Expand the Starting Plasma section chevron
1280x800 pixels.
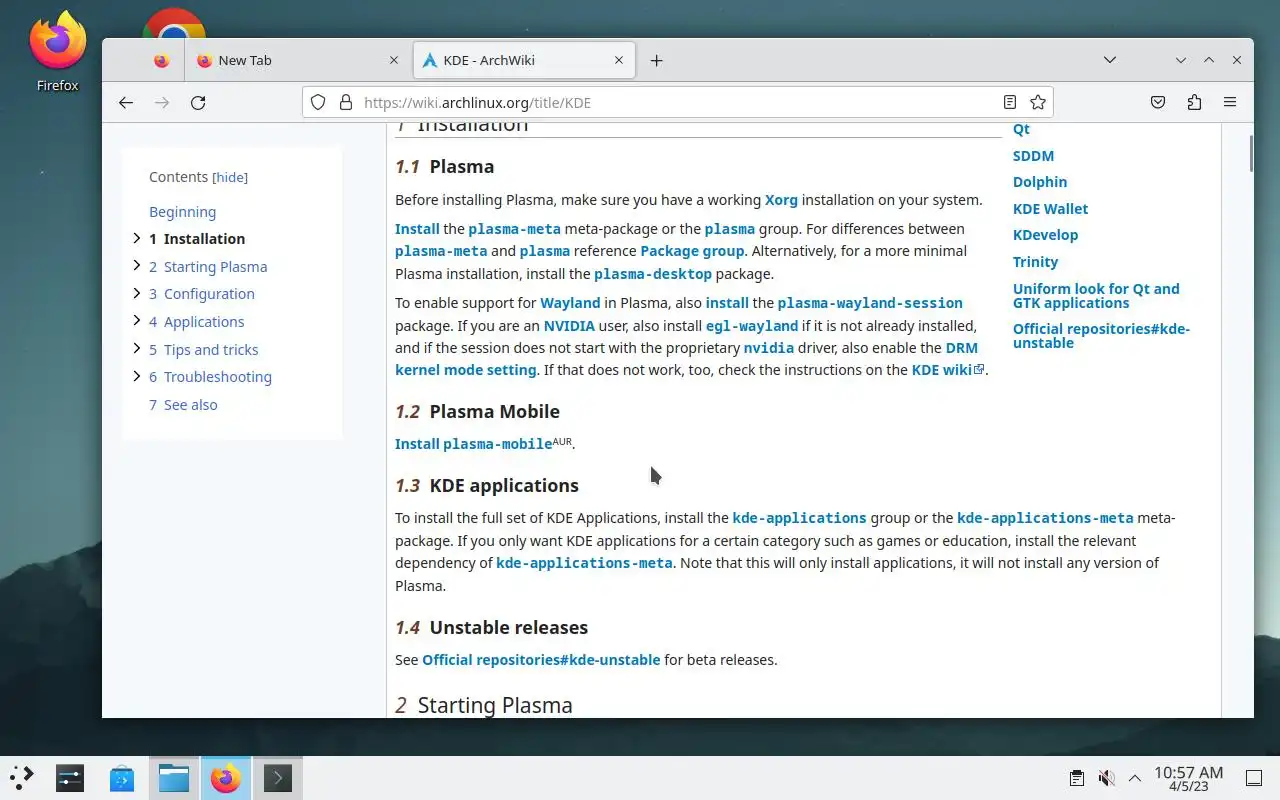click(x=137, y=266)
